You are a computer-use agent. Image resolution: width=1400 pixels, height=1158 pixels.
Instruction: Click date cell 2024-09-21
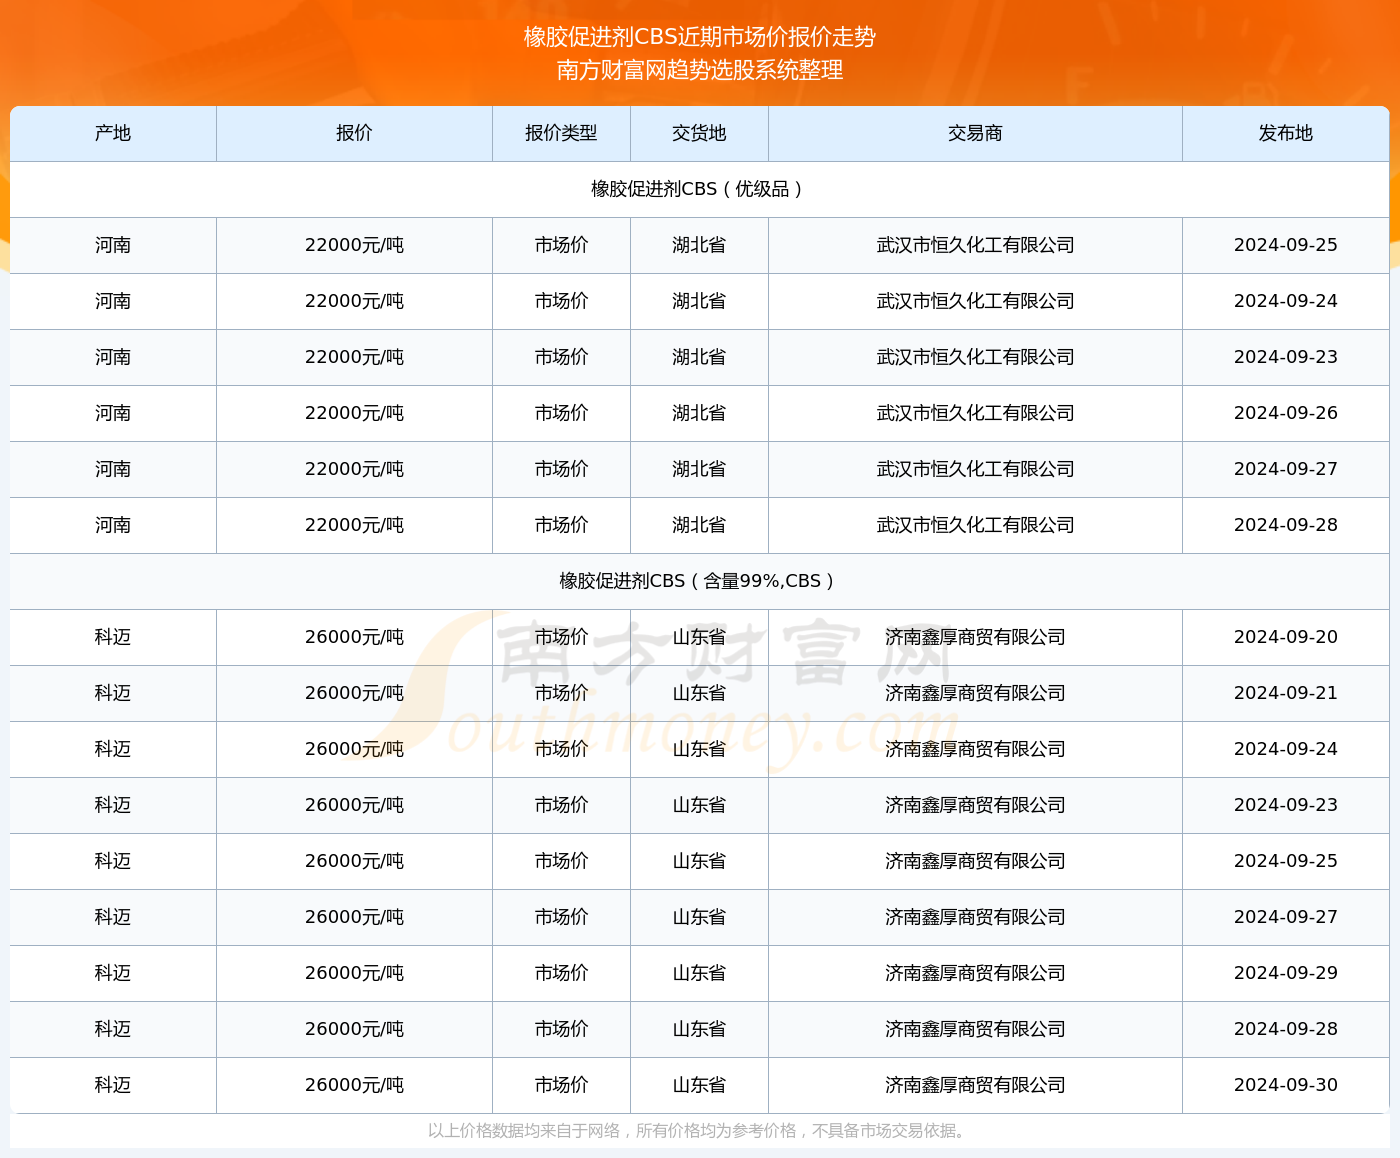[x=1286, y=693]
